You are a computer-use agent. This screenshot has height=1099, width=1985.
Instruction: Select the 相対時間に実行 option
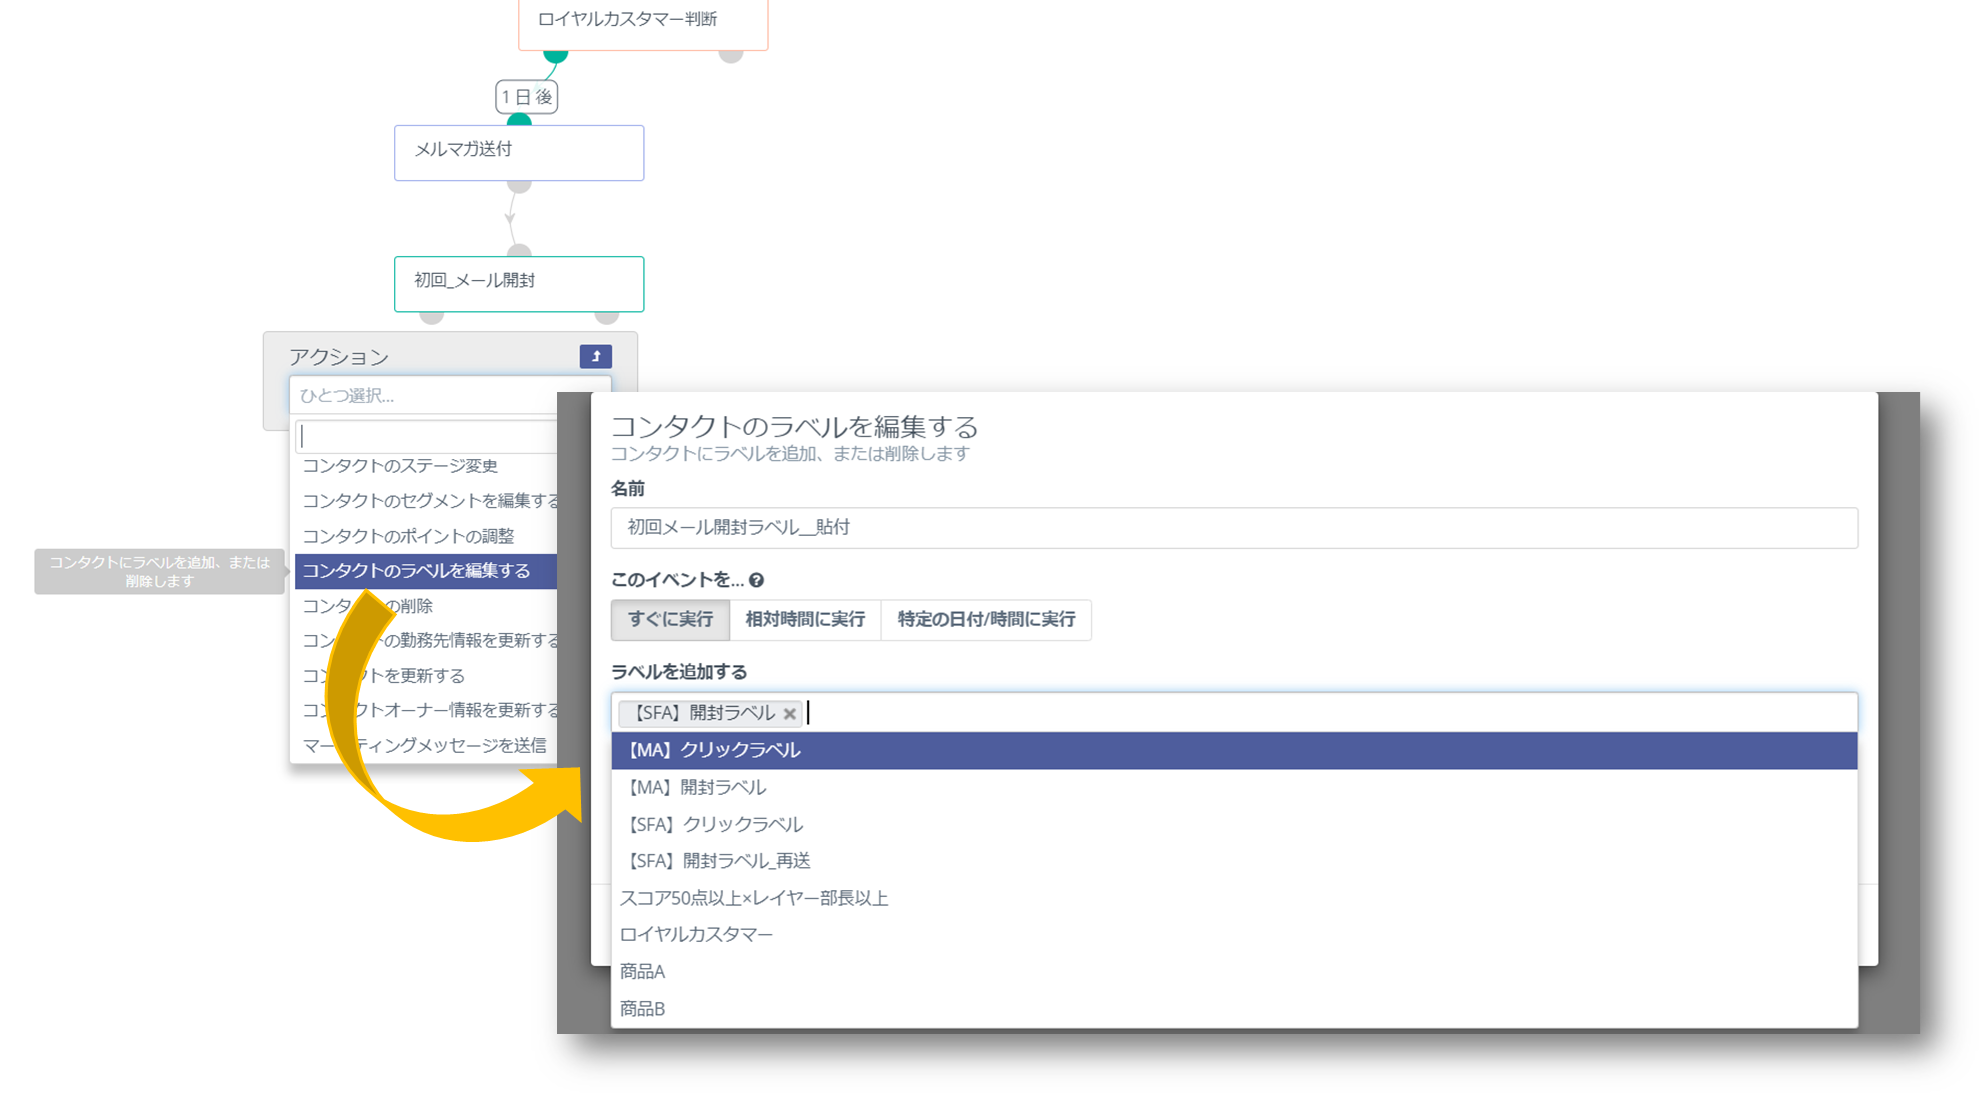click(805, 619)
